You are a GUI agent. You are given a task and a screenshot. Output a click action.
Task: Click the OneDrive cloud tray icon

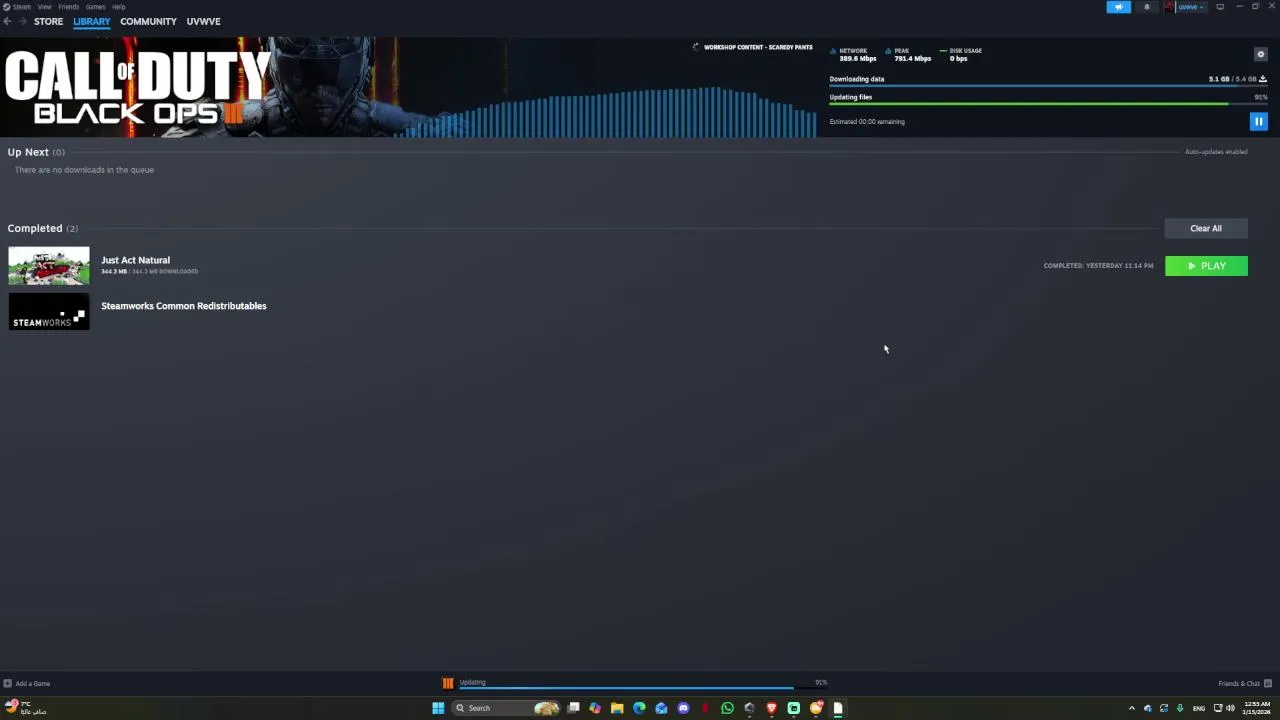[x=1148, y=708]
